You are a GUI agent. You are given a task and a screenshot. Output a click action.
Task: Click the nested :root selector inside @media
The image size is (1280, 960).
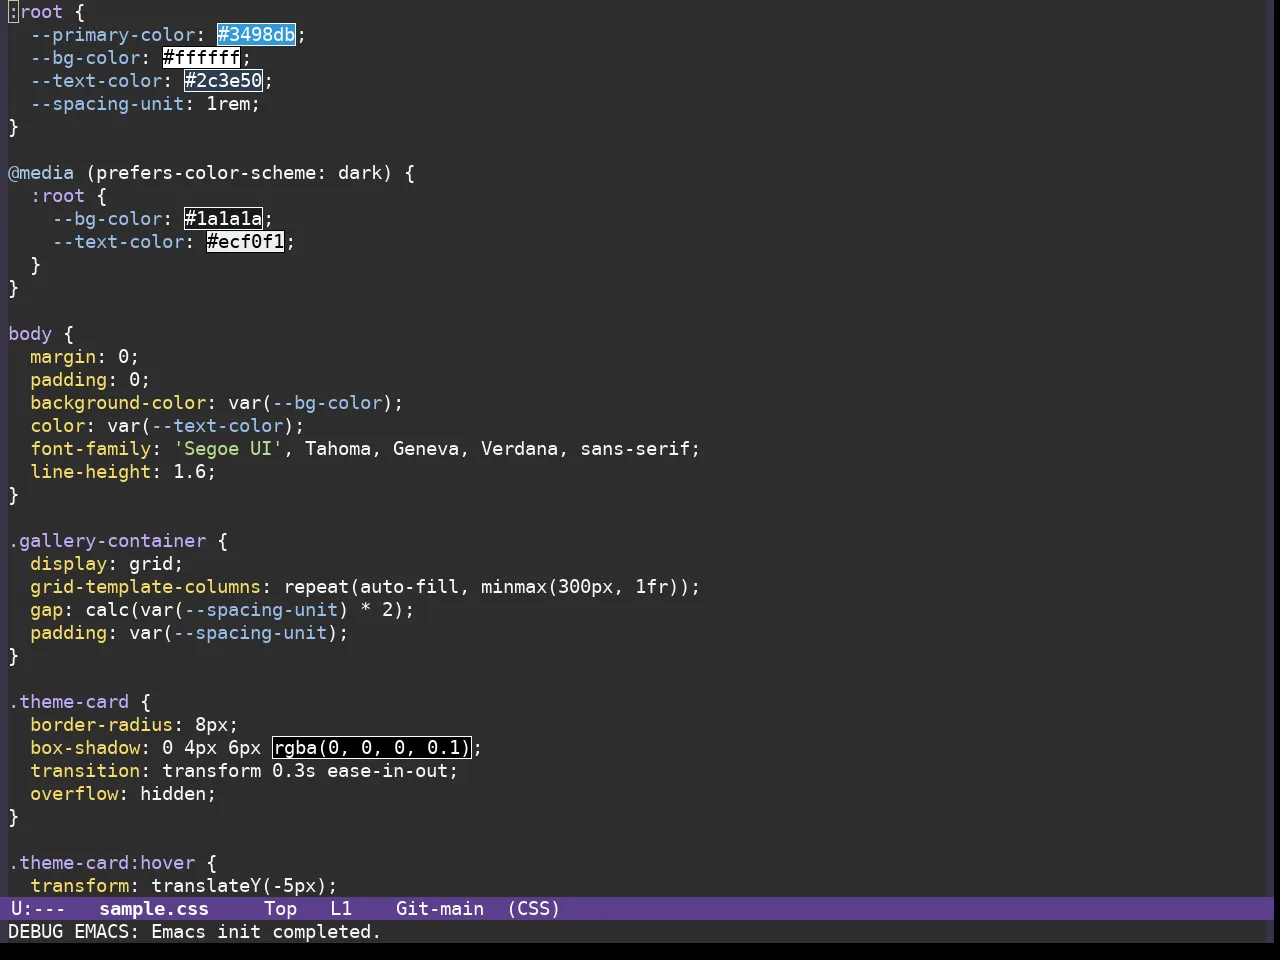click(x=57, y=196)
